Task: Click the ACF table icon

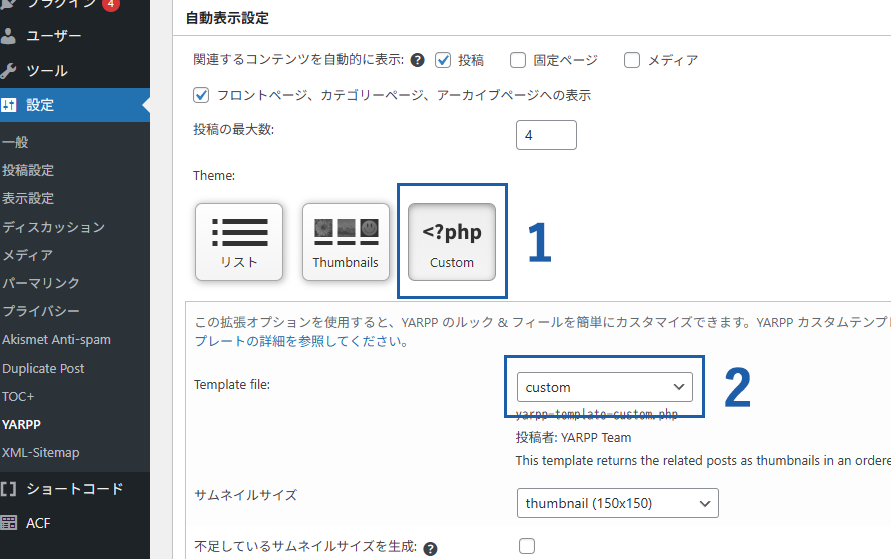Action: tap(9, 523)
